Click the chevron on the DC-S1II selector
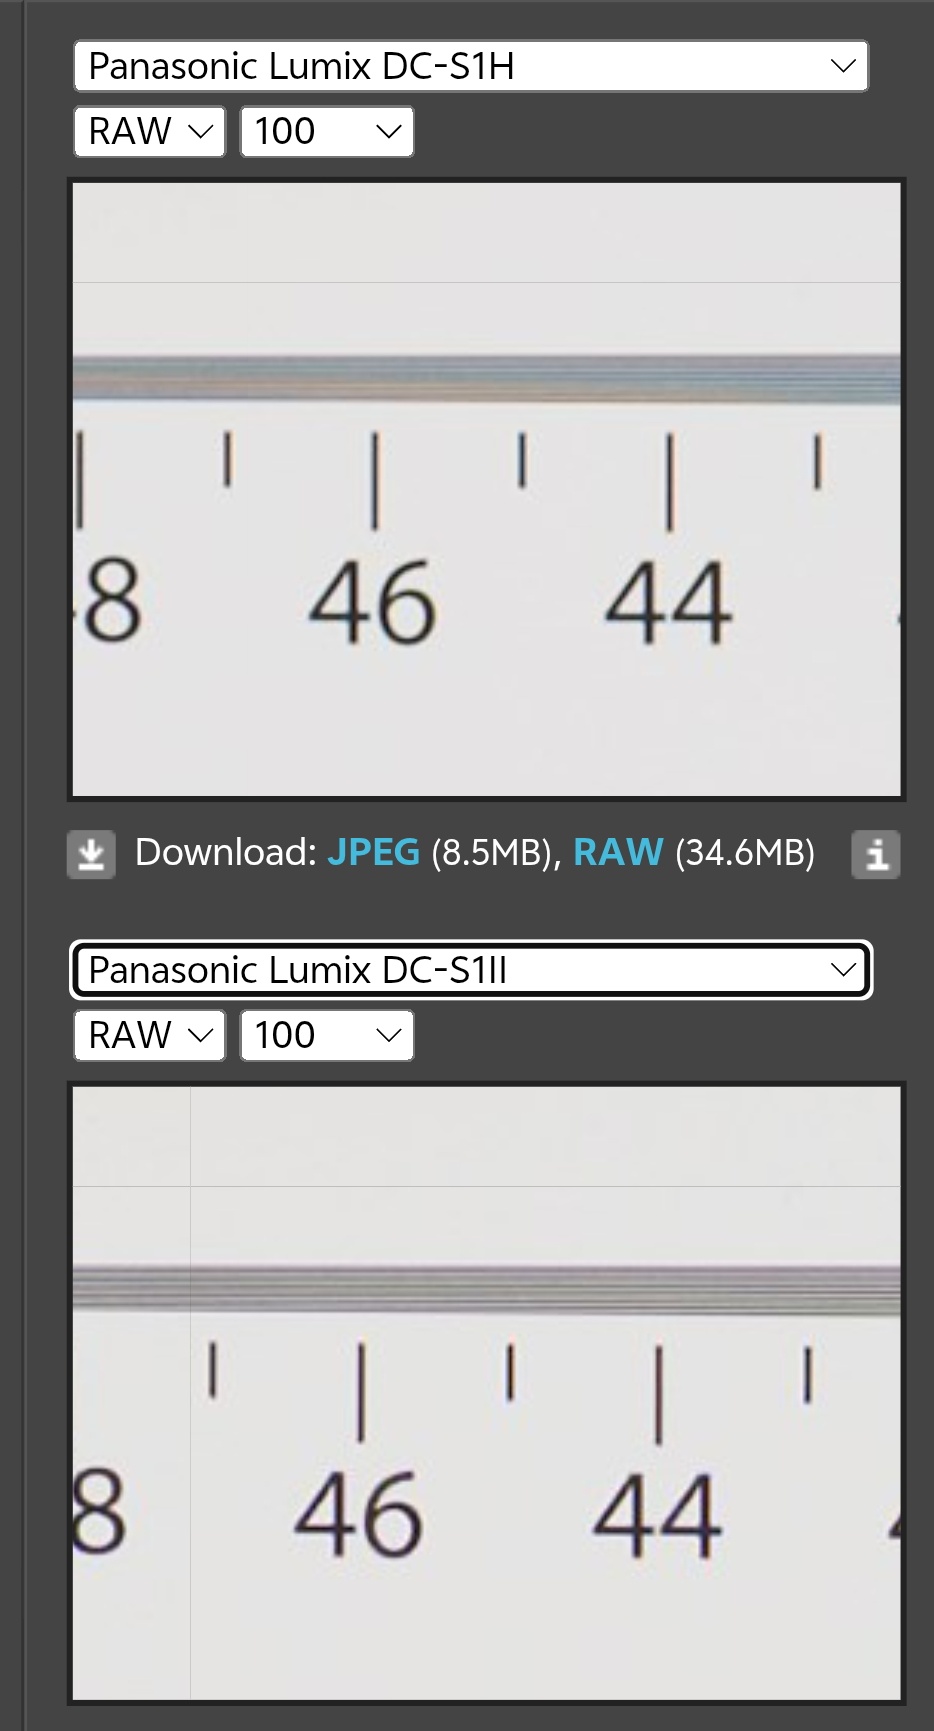This screenshot has height=1731, width=934. 843,970
